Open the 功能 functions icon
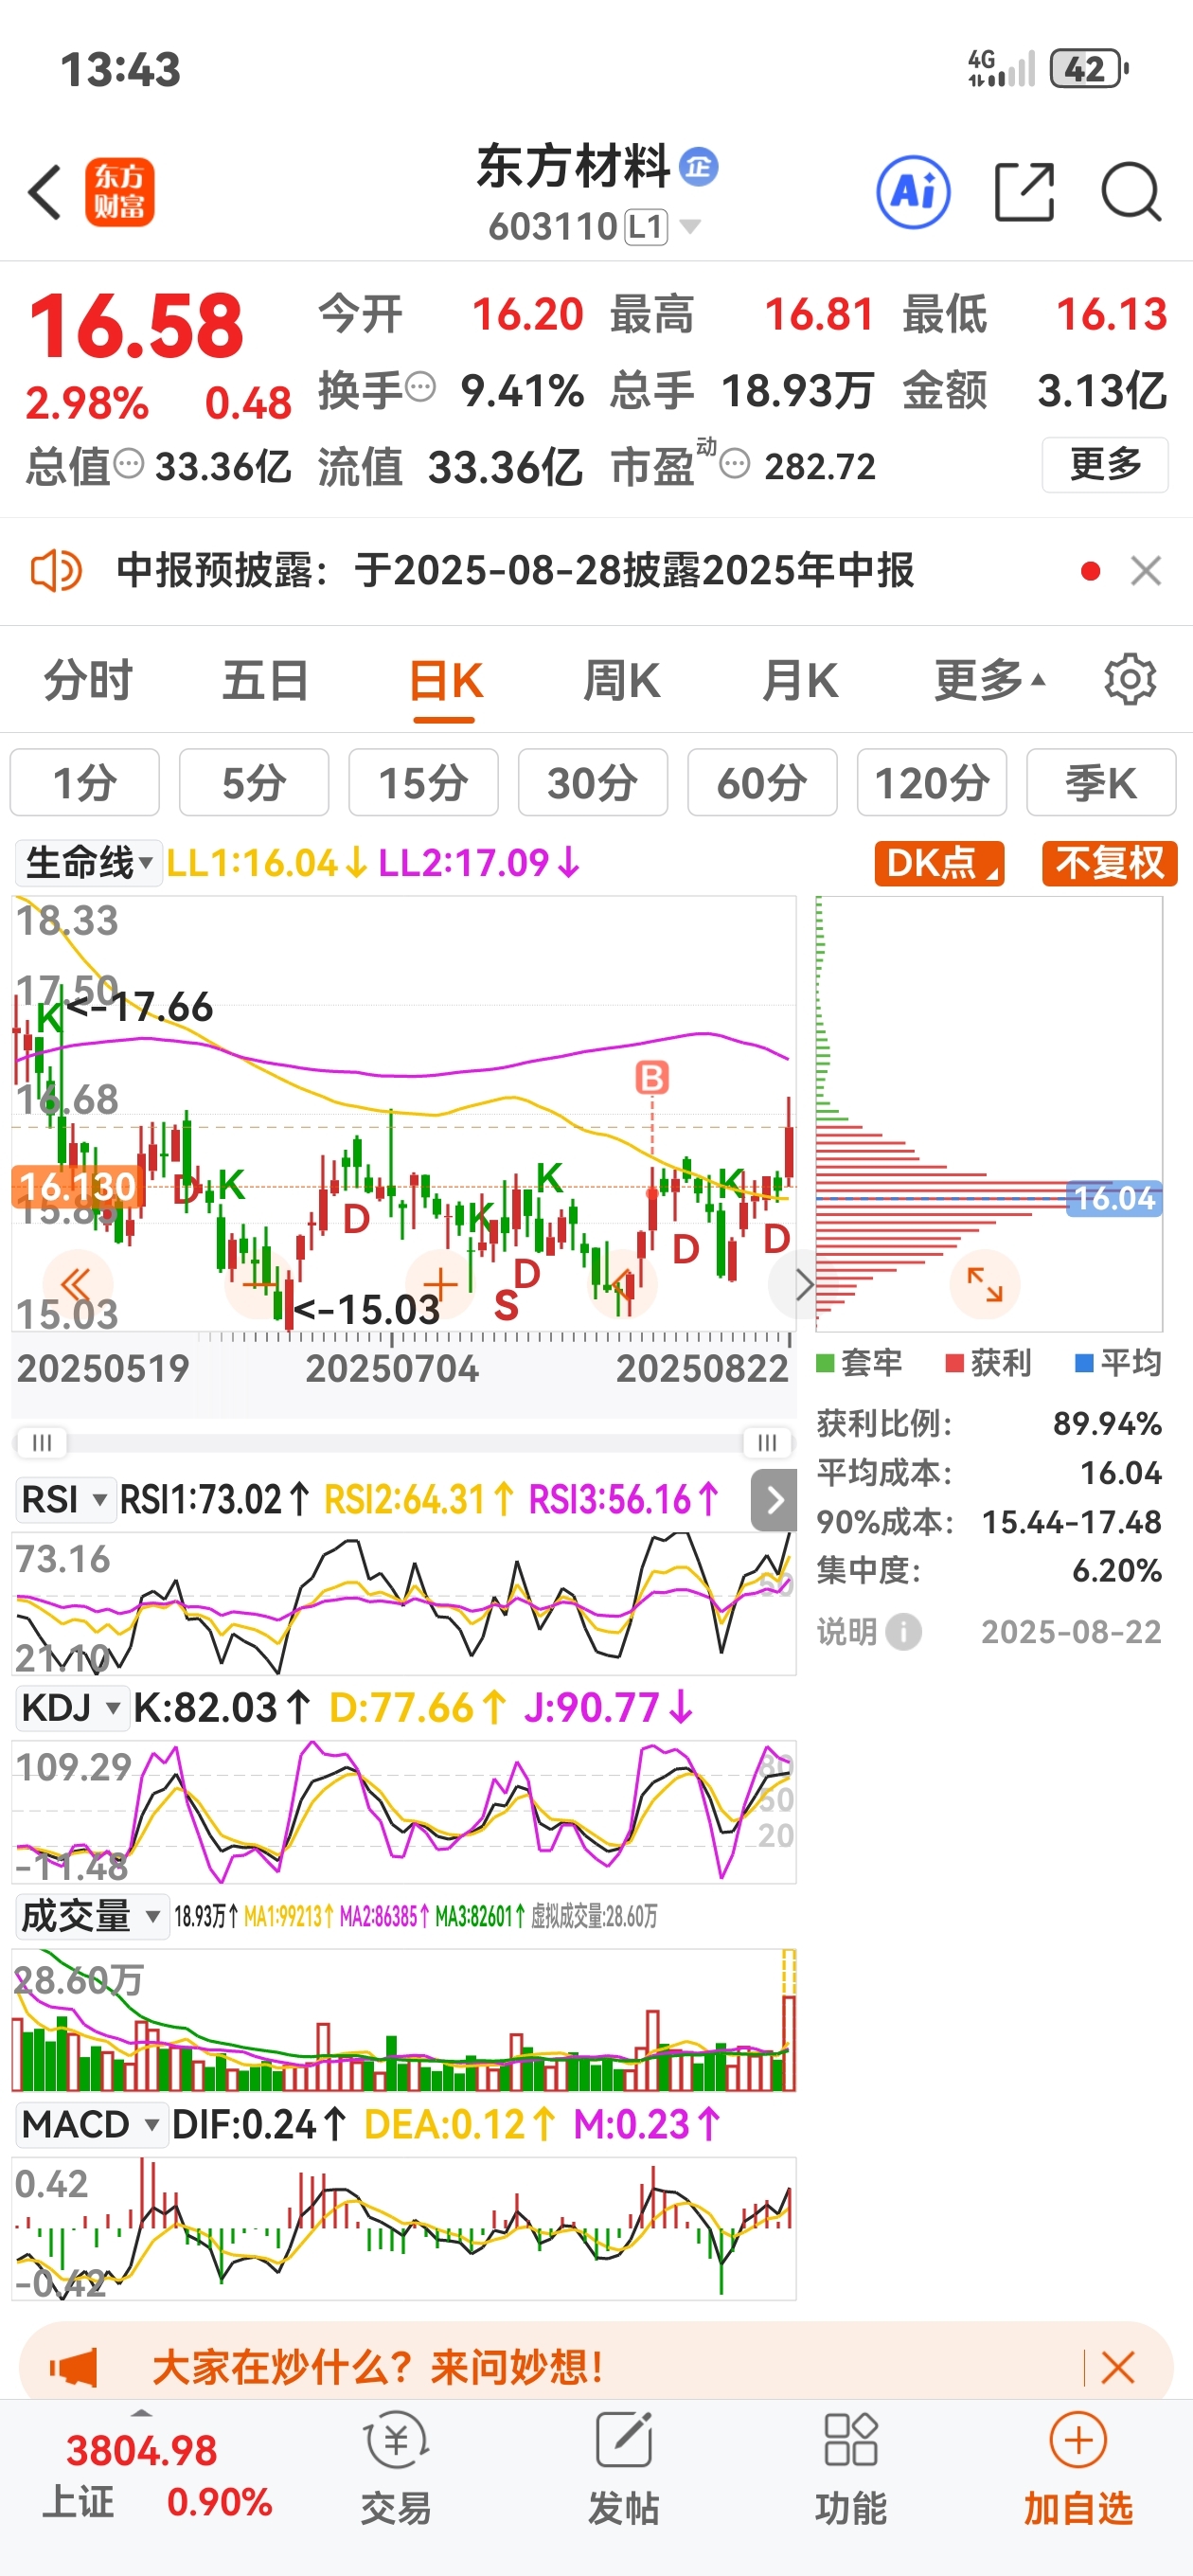Viewport: 1193px width, 2576px height. tap(851, 2440)
